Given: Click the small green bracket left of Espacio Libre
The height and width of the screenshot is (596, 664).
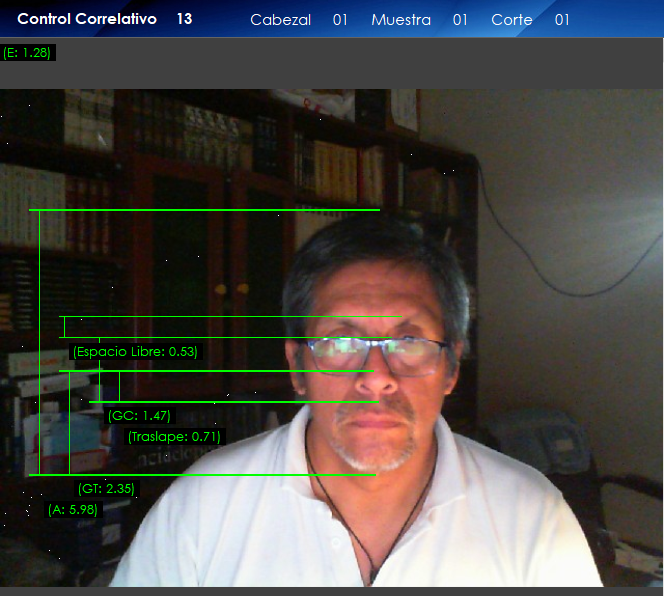Looking at the screenshot, I should point(64,327).
